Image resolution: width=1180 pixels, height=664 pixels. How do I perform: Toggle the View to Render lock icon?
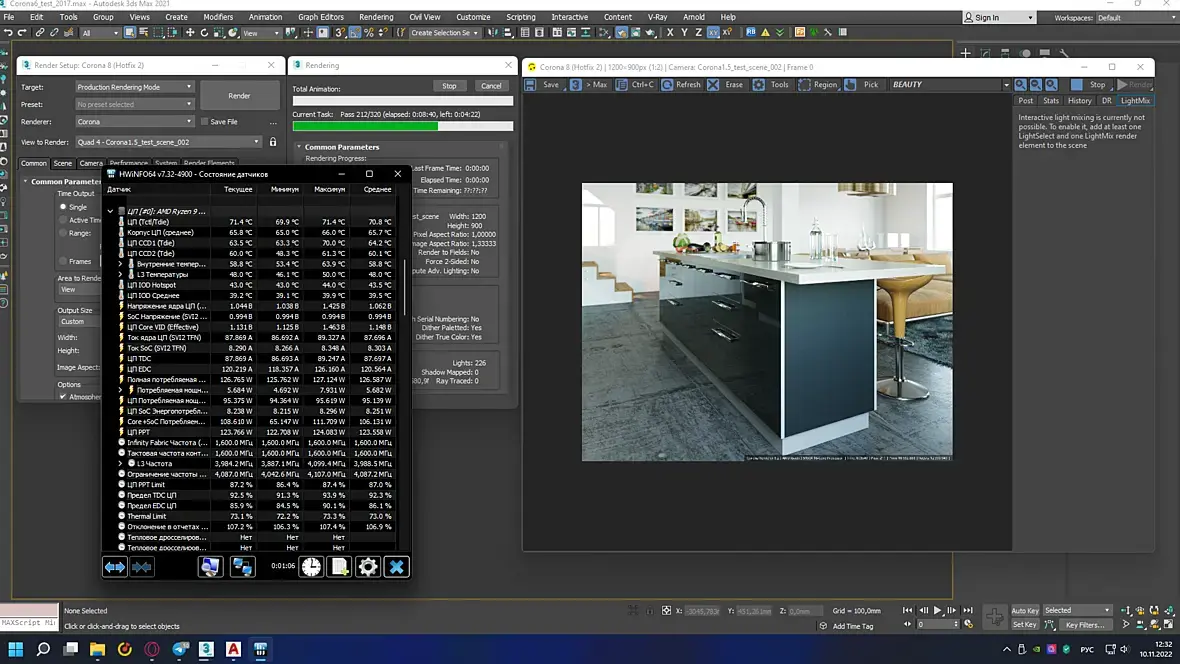click(273, 142)
